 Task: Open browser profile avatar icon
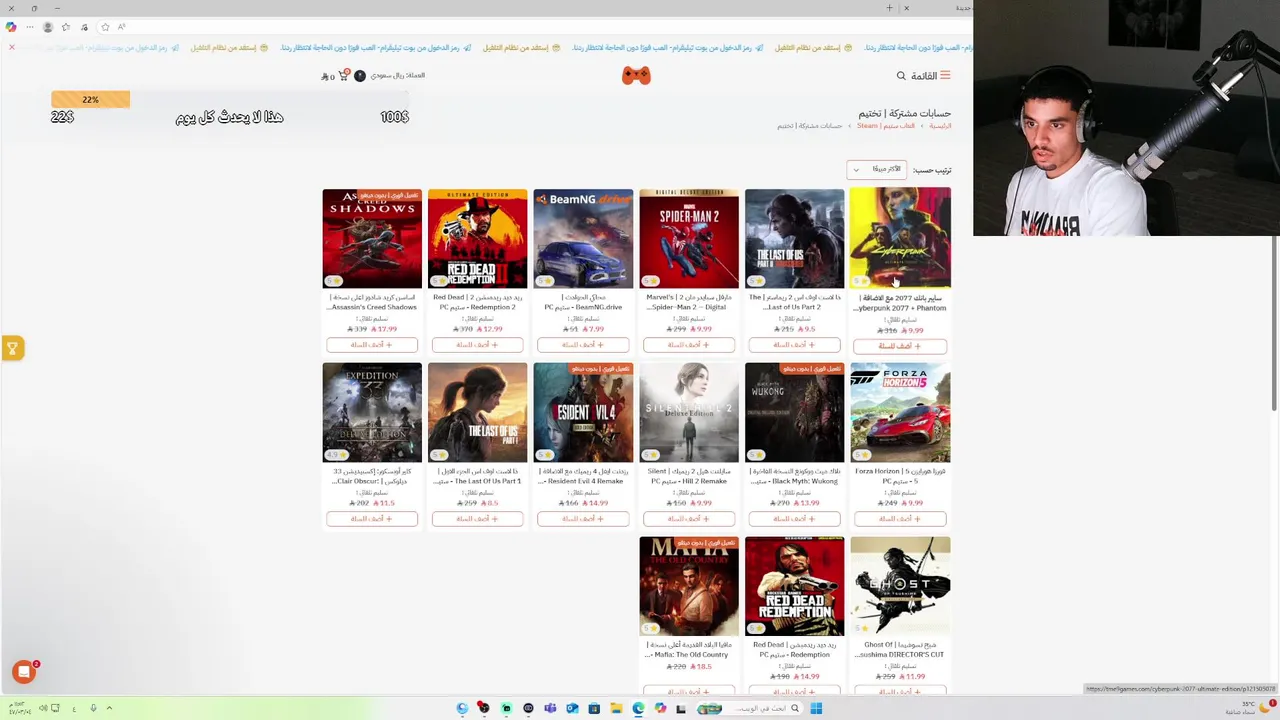click(48, 27)
